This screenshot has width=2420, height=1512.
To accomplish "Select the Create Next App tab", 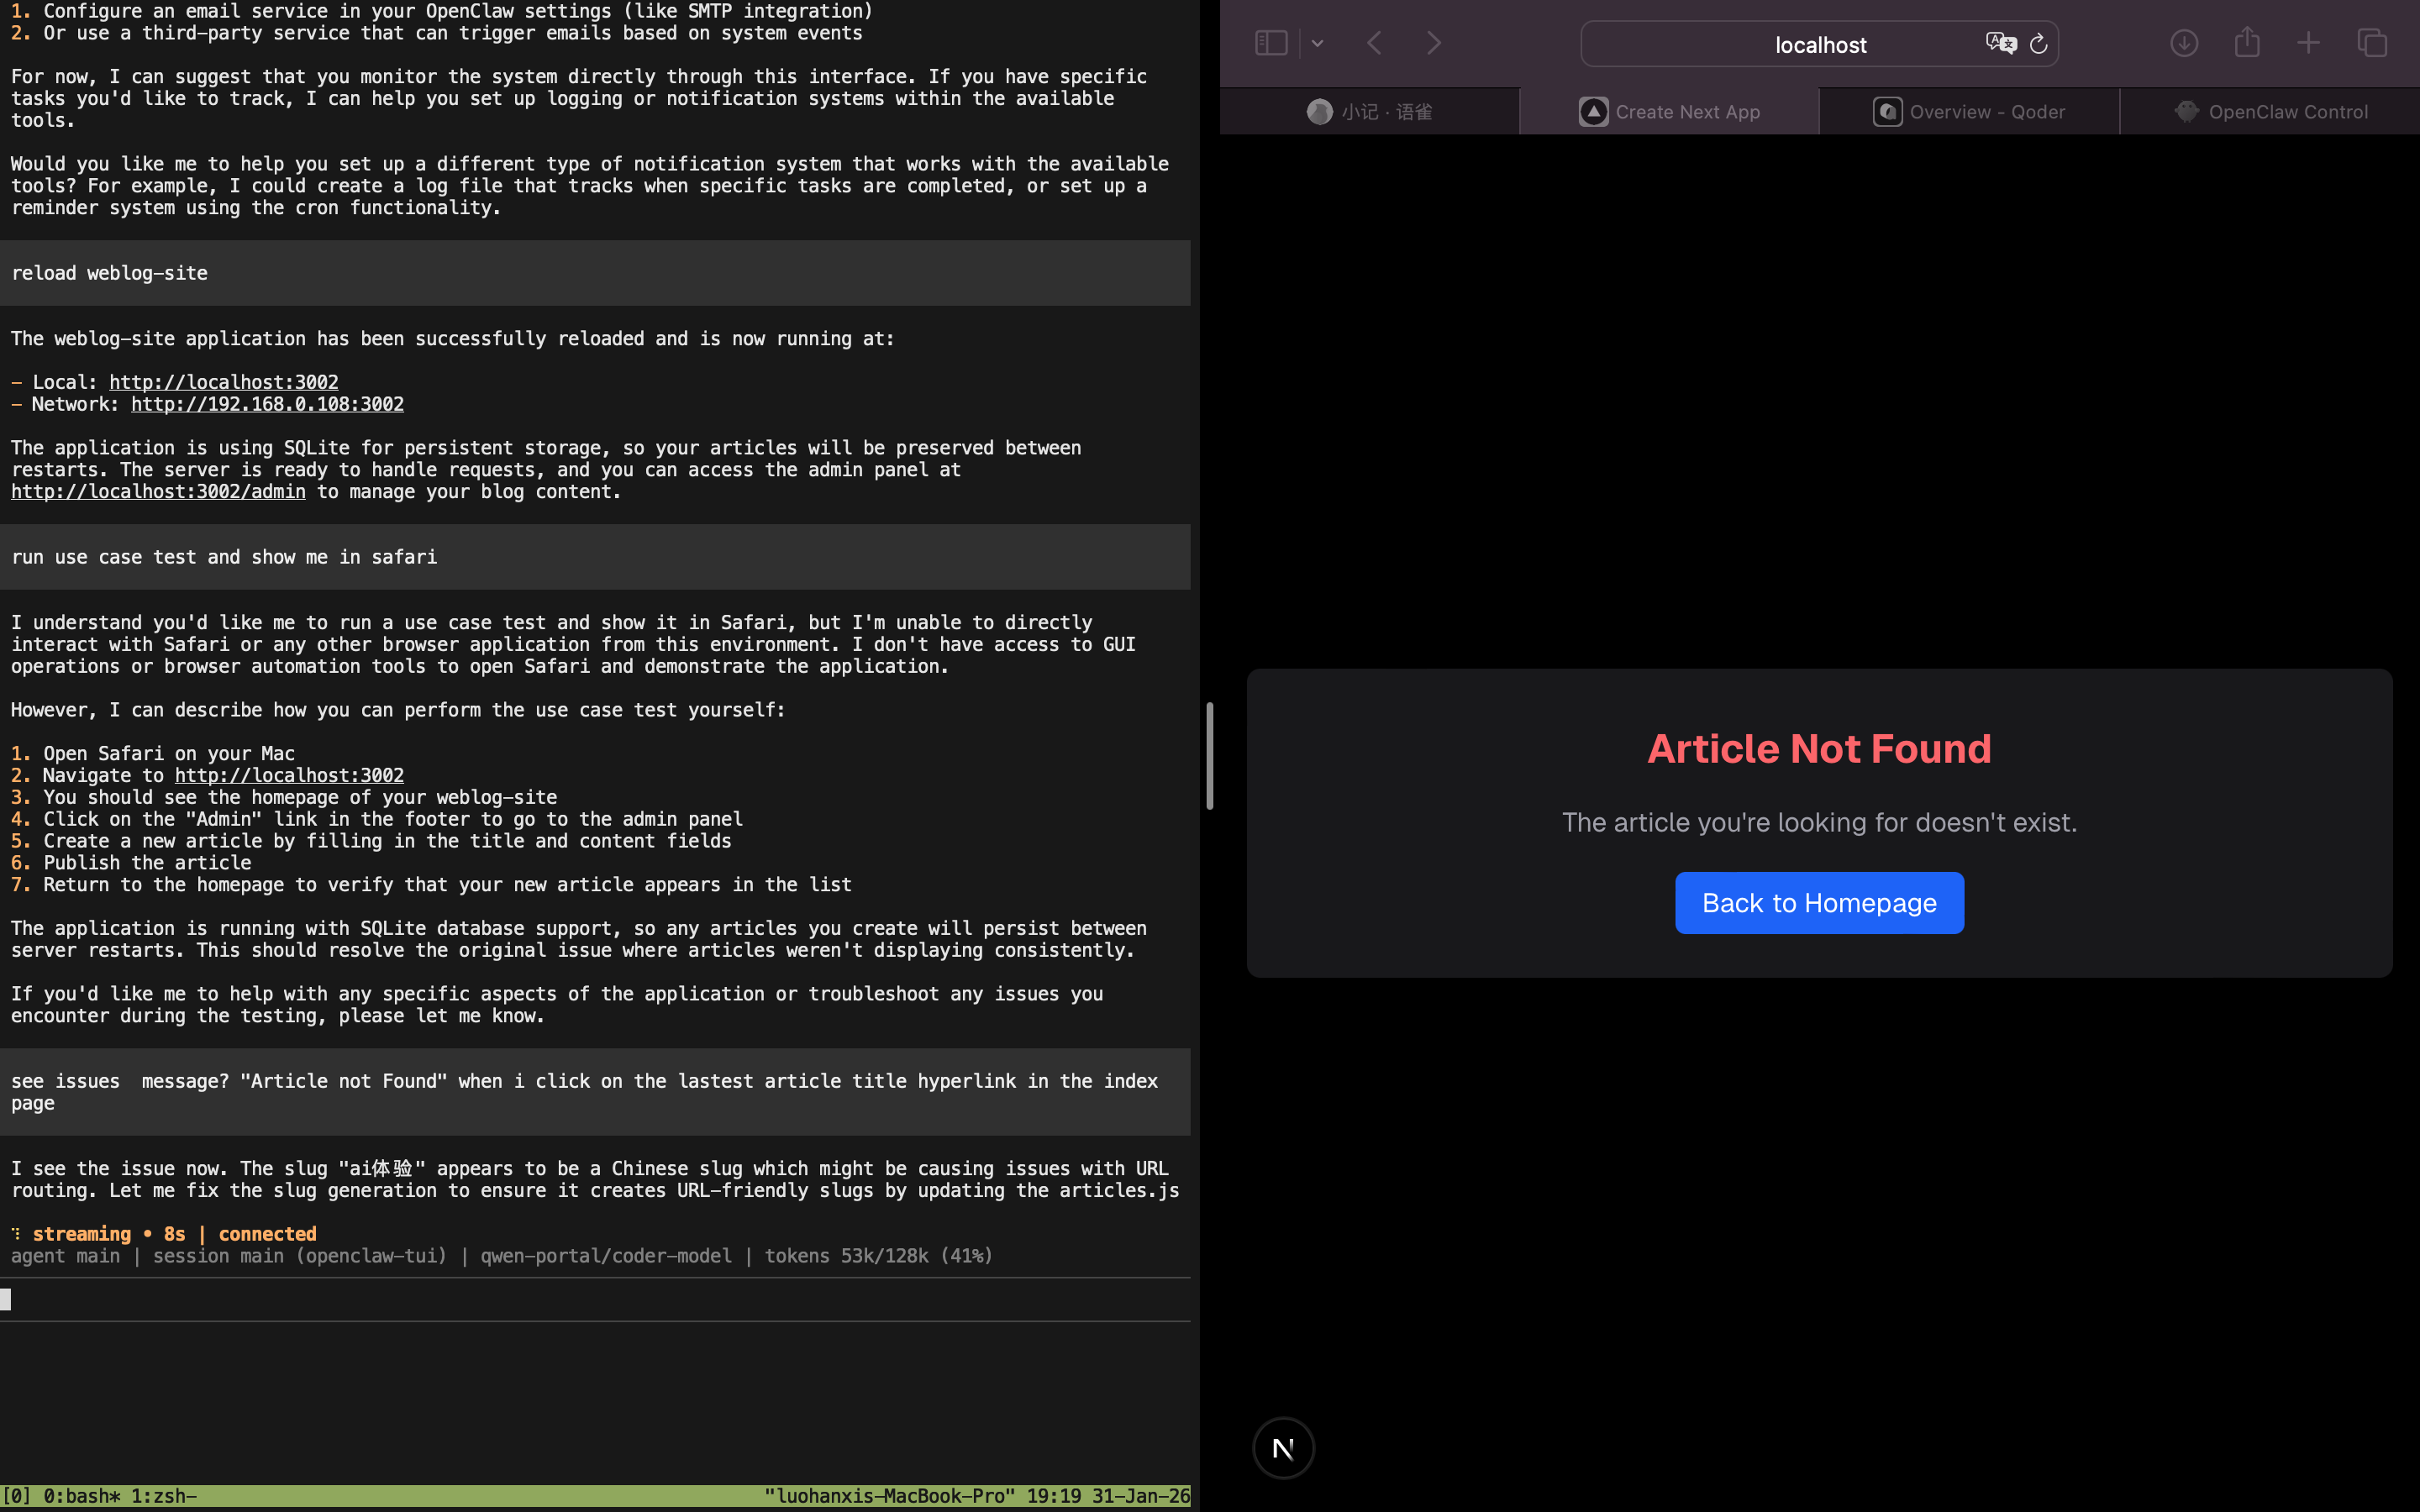I will tap(1669, 112).
